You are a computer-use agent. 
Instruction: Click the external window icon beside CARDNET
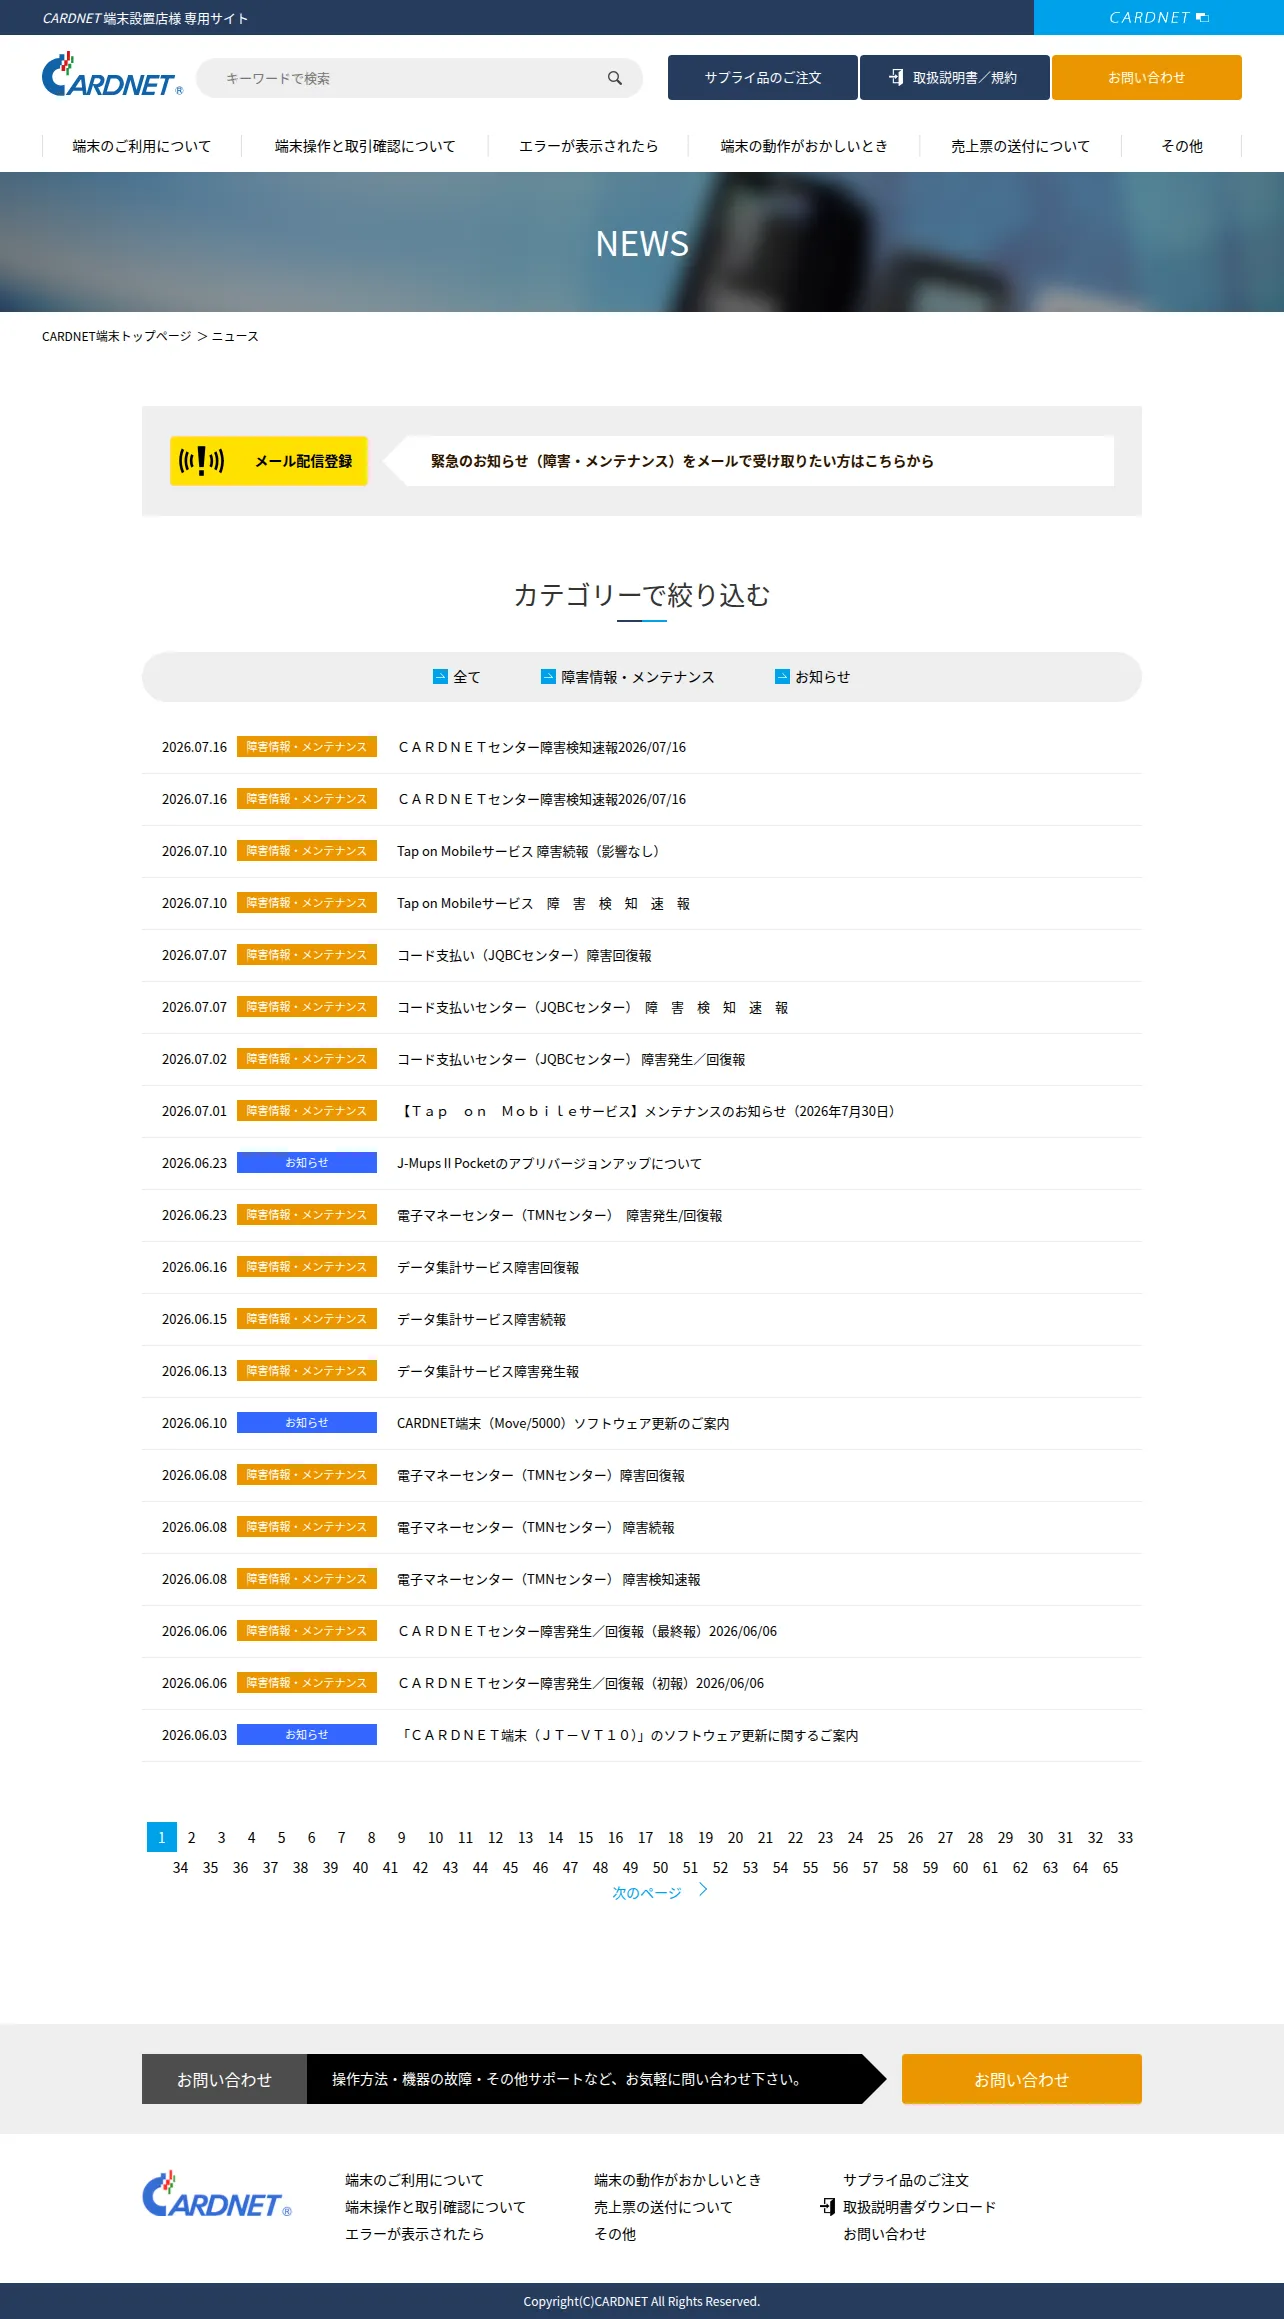click(1203, 18)
